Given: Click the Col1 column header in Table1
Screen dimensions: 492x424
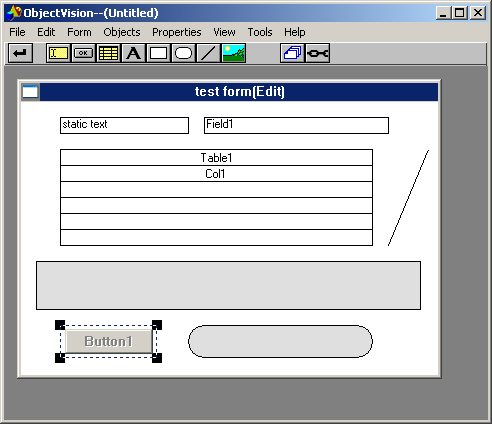Looking at the screenshot, I should (x=216, y=174).
